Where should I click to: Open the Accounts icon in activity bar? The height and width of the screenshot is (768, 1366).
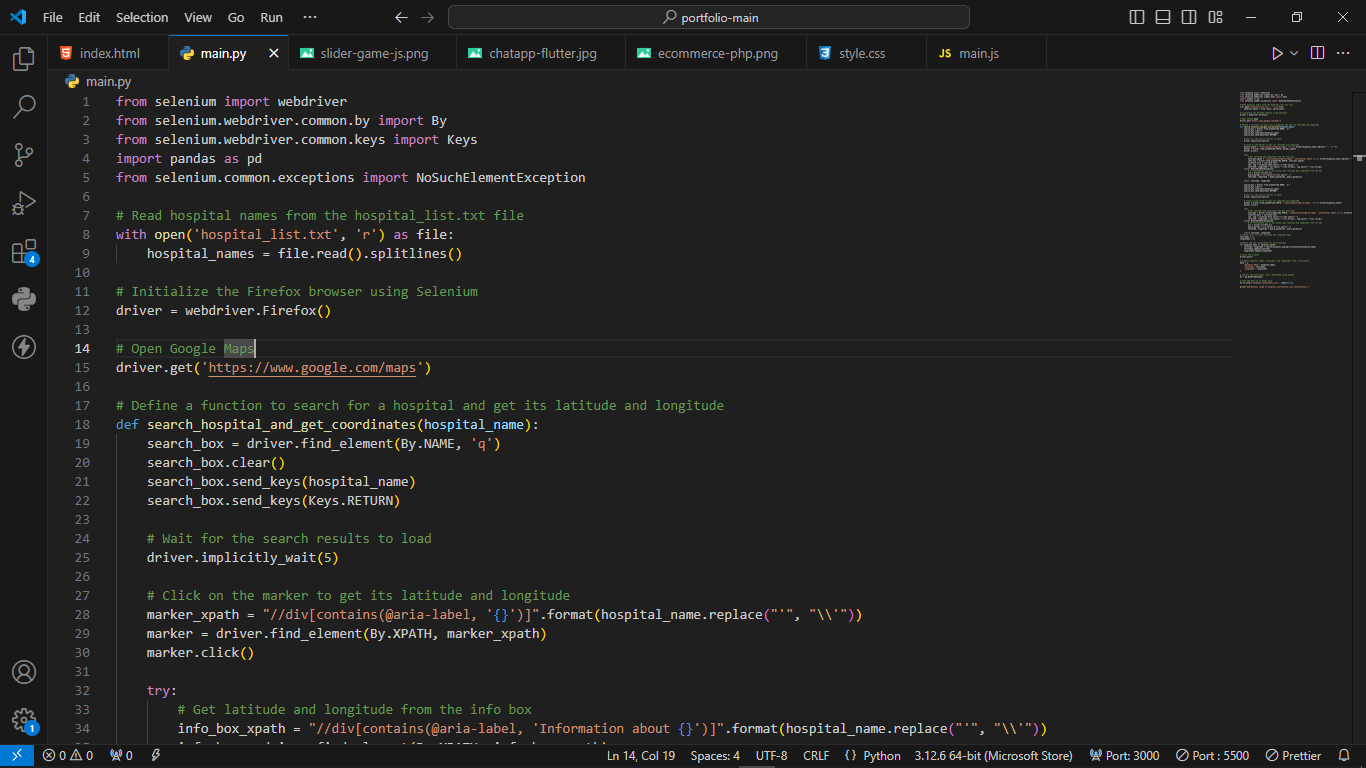(24, 672)
